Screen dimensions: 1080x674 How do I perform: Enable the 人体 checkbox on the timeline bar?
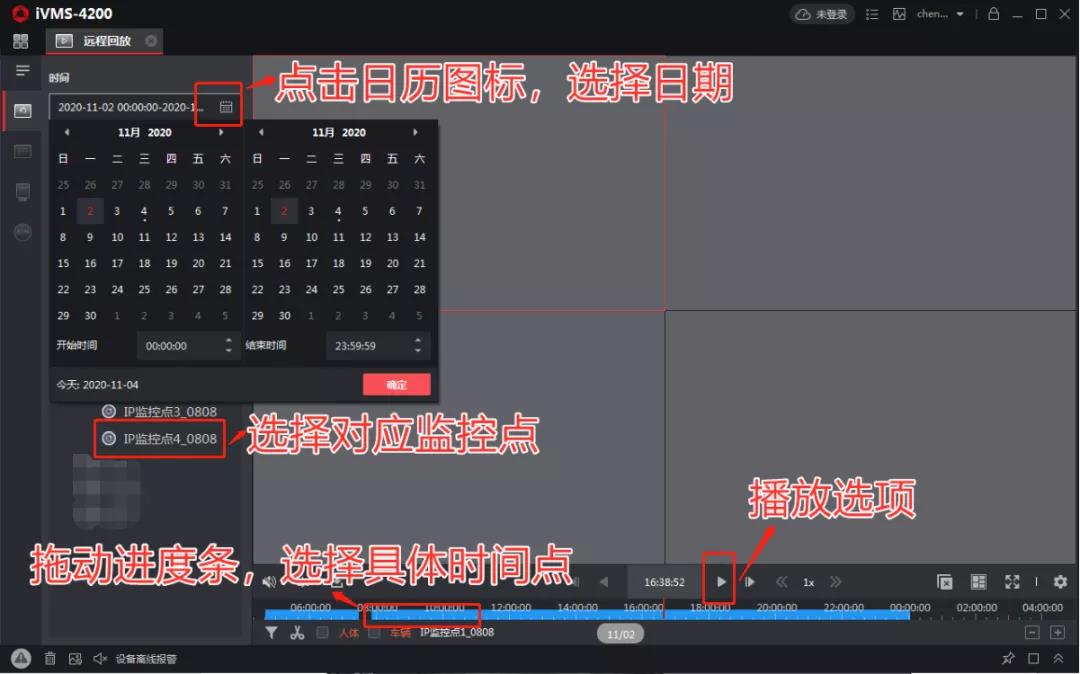point(323,632)
